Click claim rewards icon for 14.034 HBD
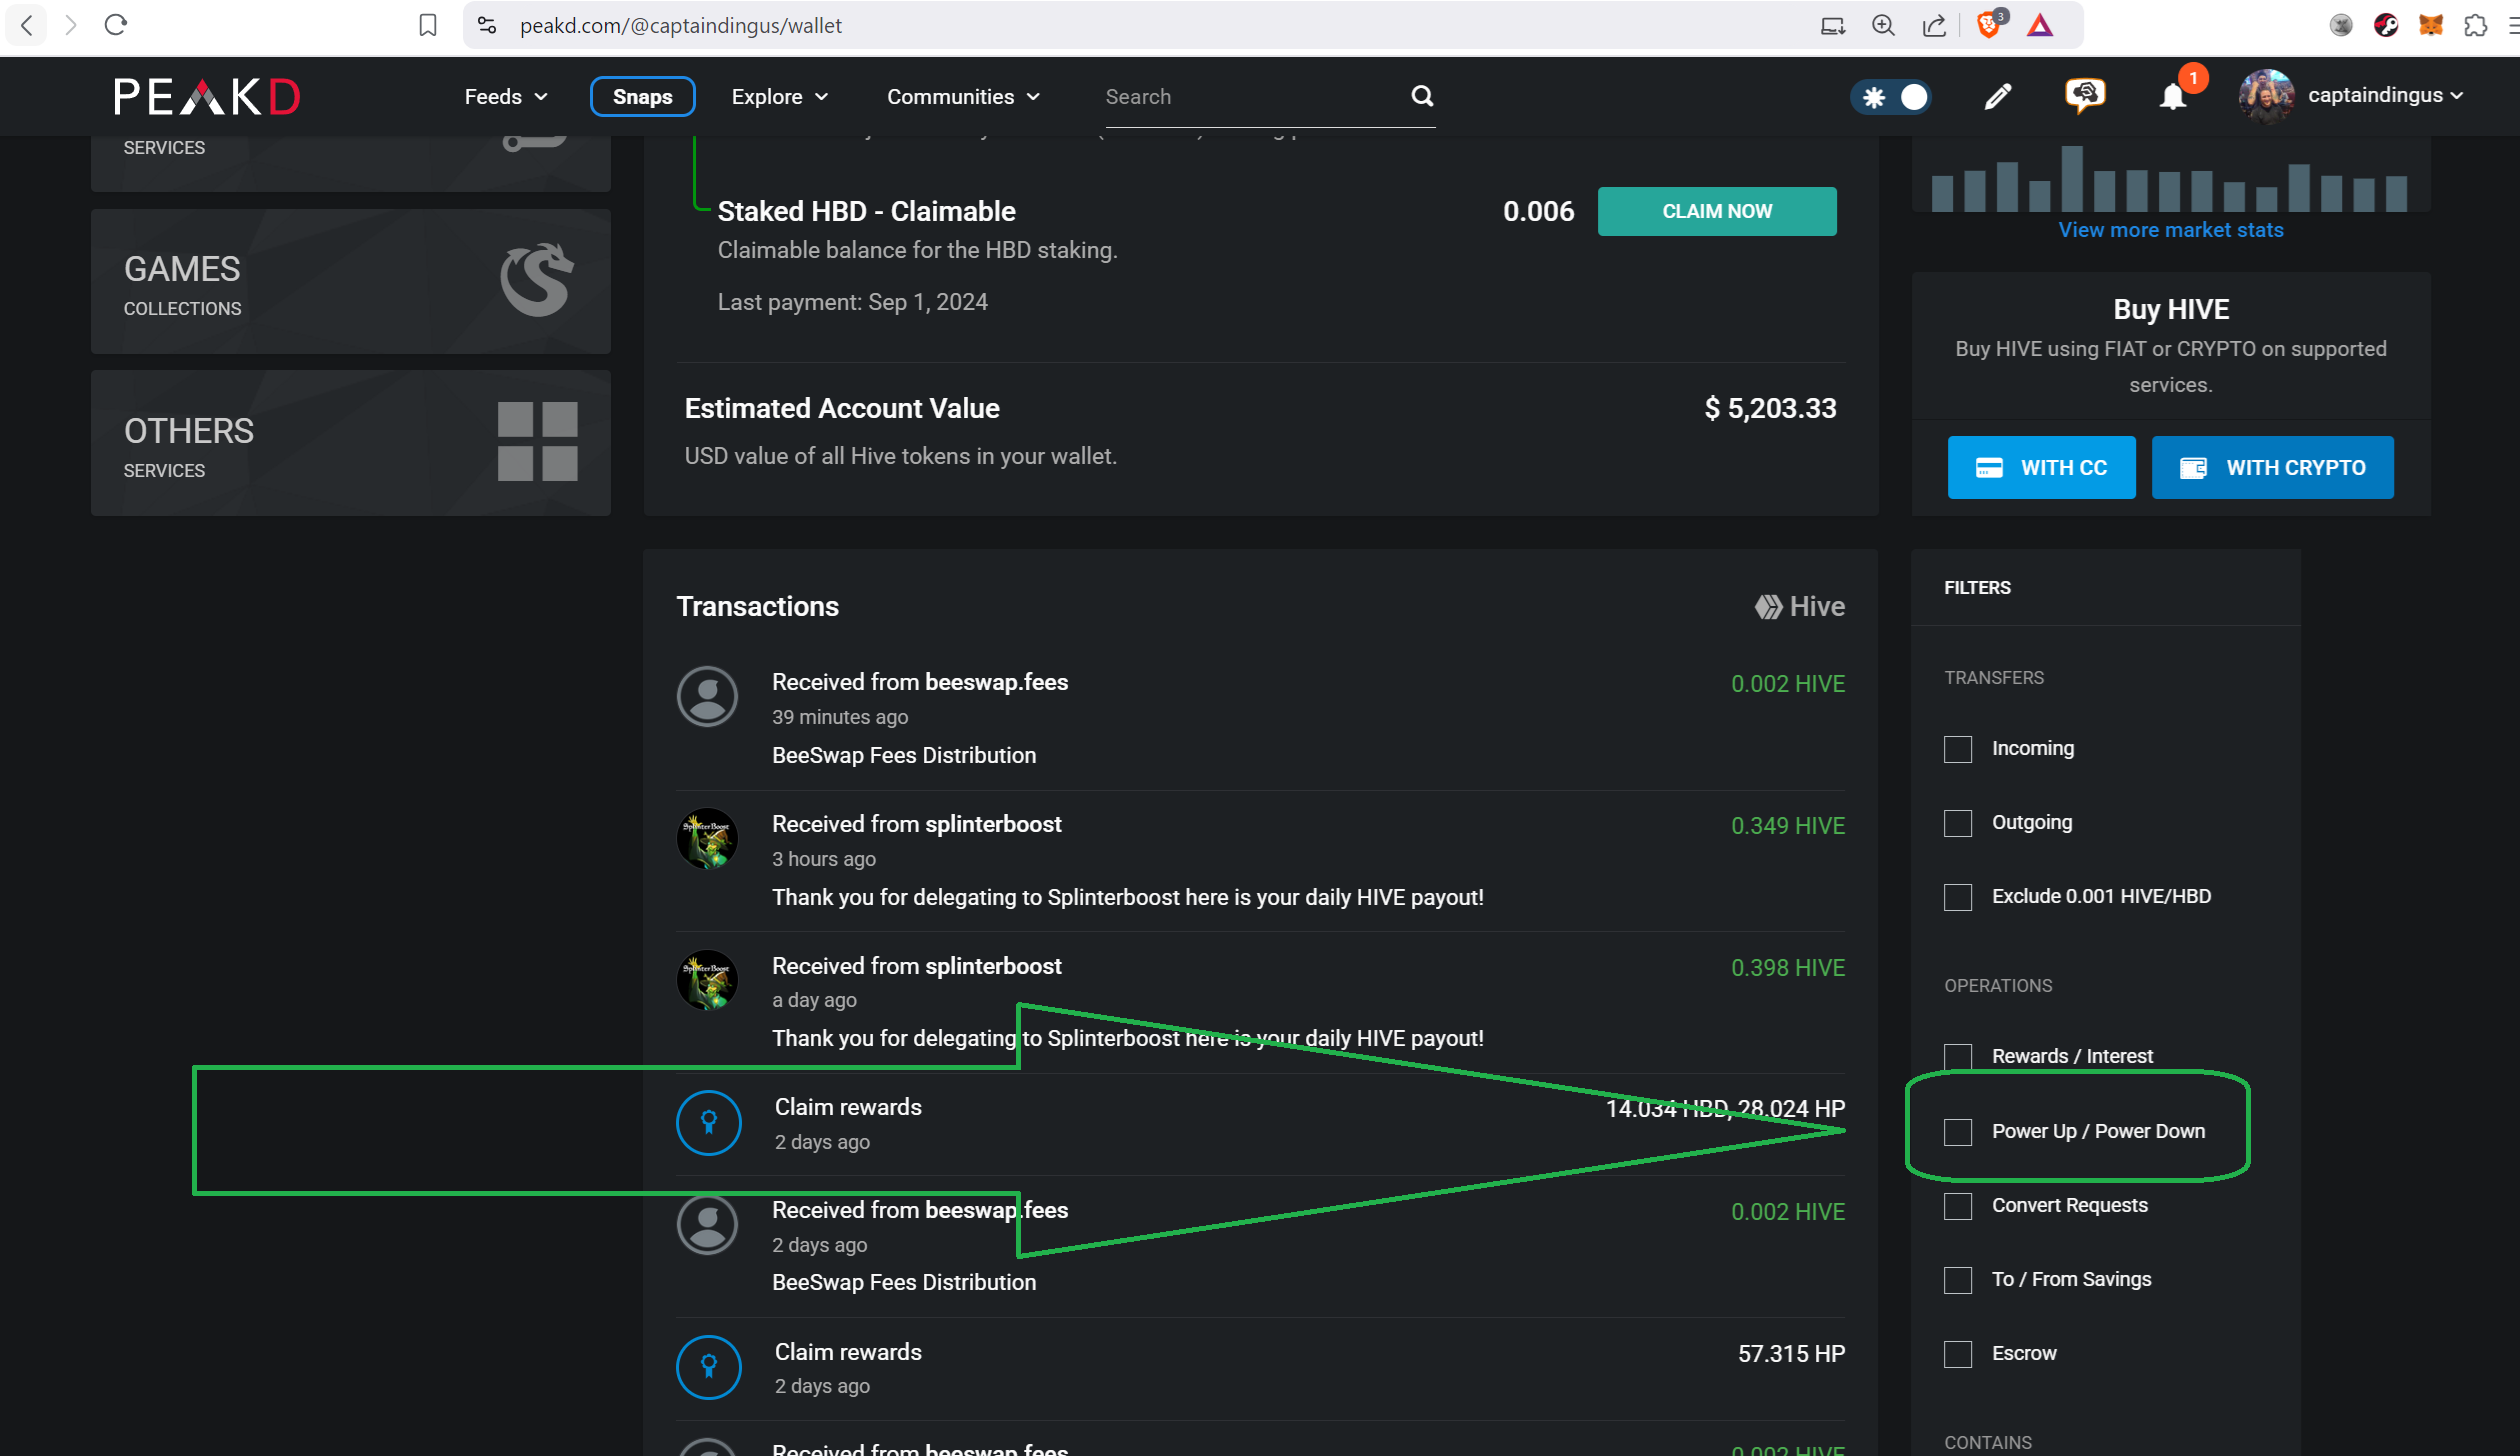Screen dimensions: 2520x1456 709,1122
